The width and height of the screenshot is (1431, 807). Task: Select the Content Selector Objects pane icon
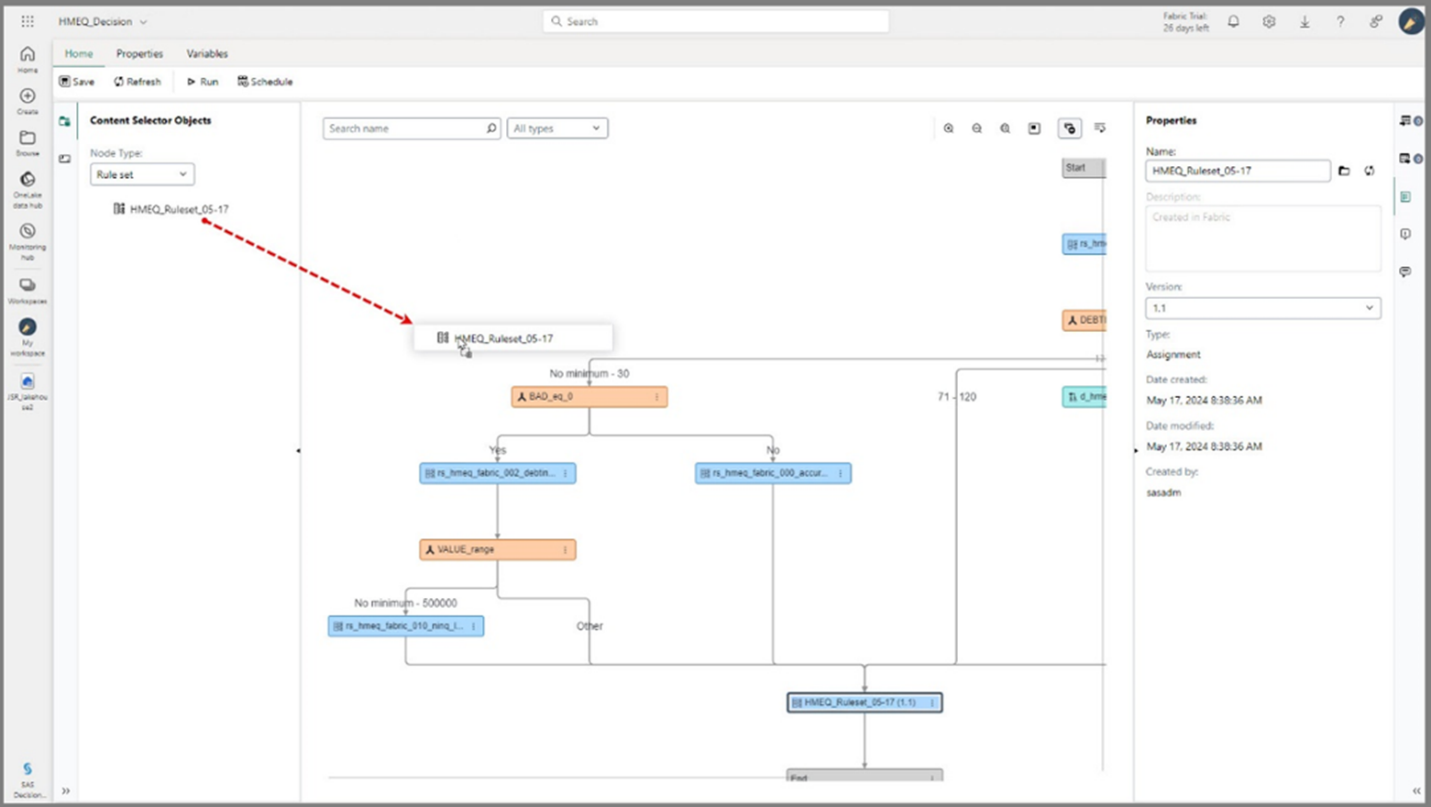(x=64, y=121)
